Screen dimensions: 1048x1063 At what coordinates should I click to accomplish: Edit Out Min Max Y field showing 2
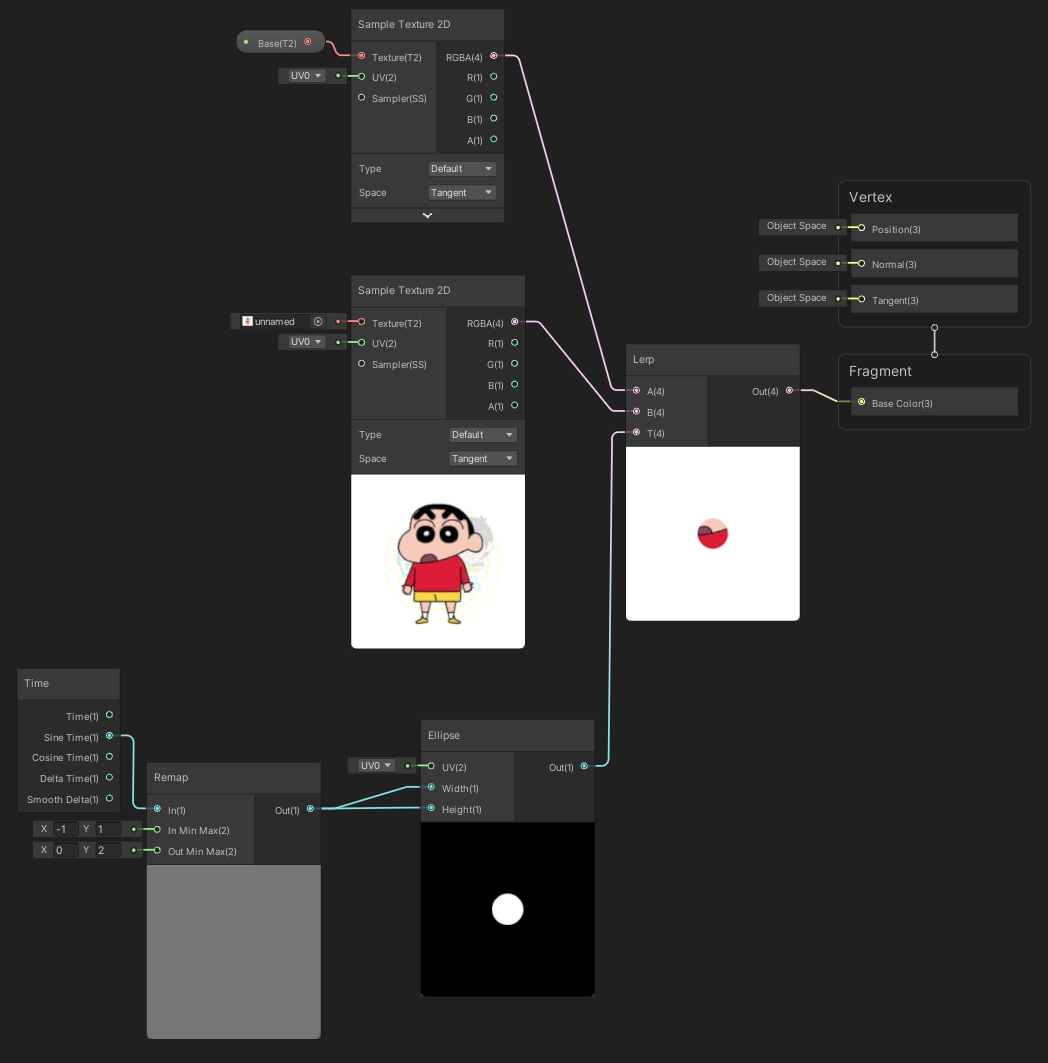[x=108, y=850]
